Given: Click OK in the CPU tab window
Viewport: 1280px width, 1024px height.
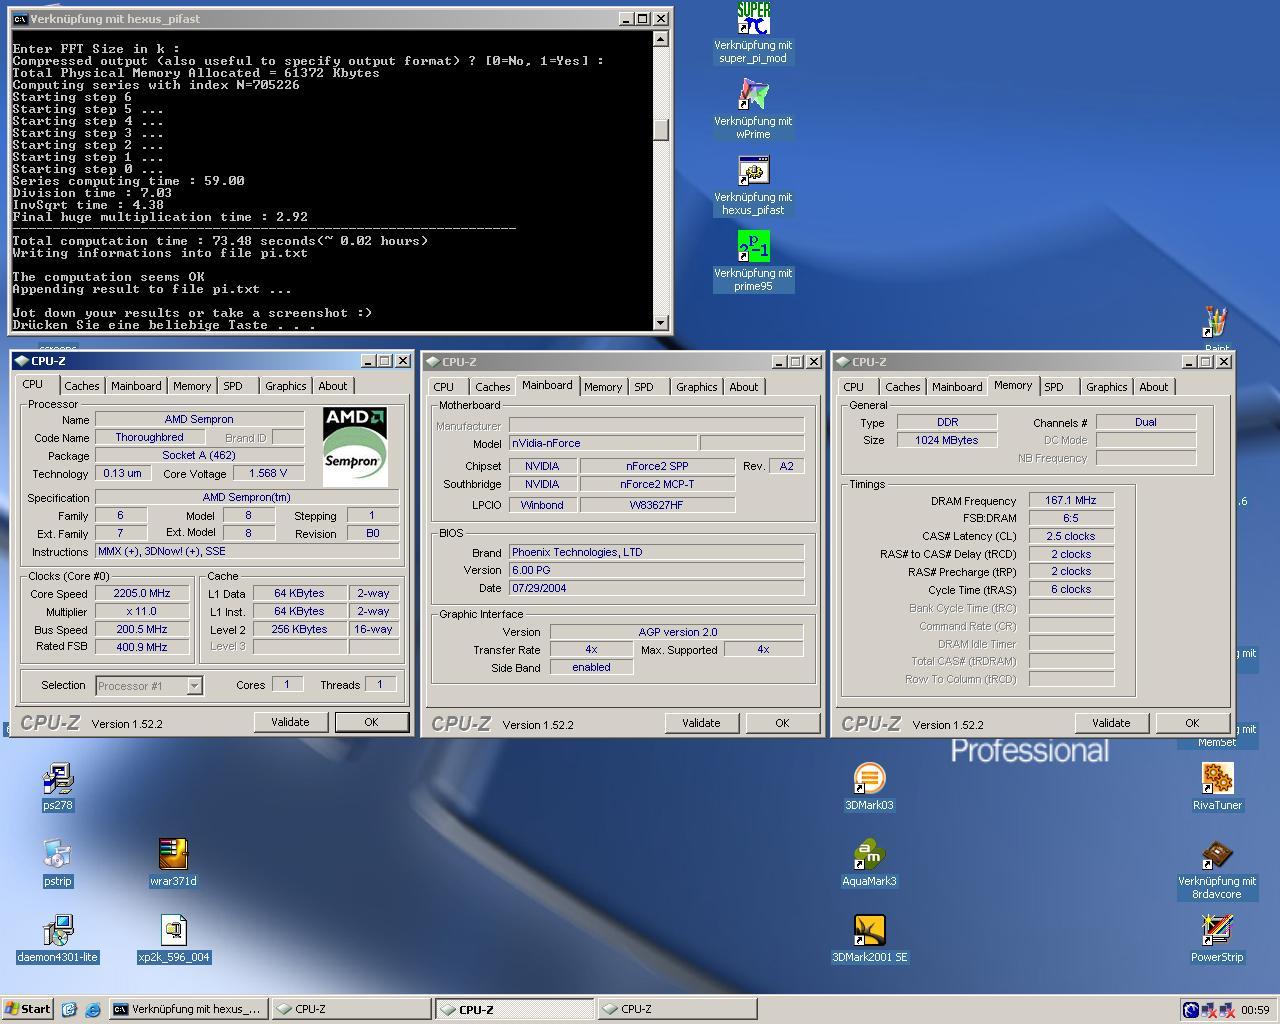Looking at the screenshot, I should pos(371,722).
